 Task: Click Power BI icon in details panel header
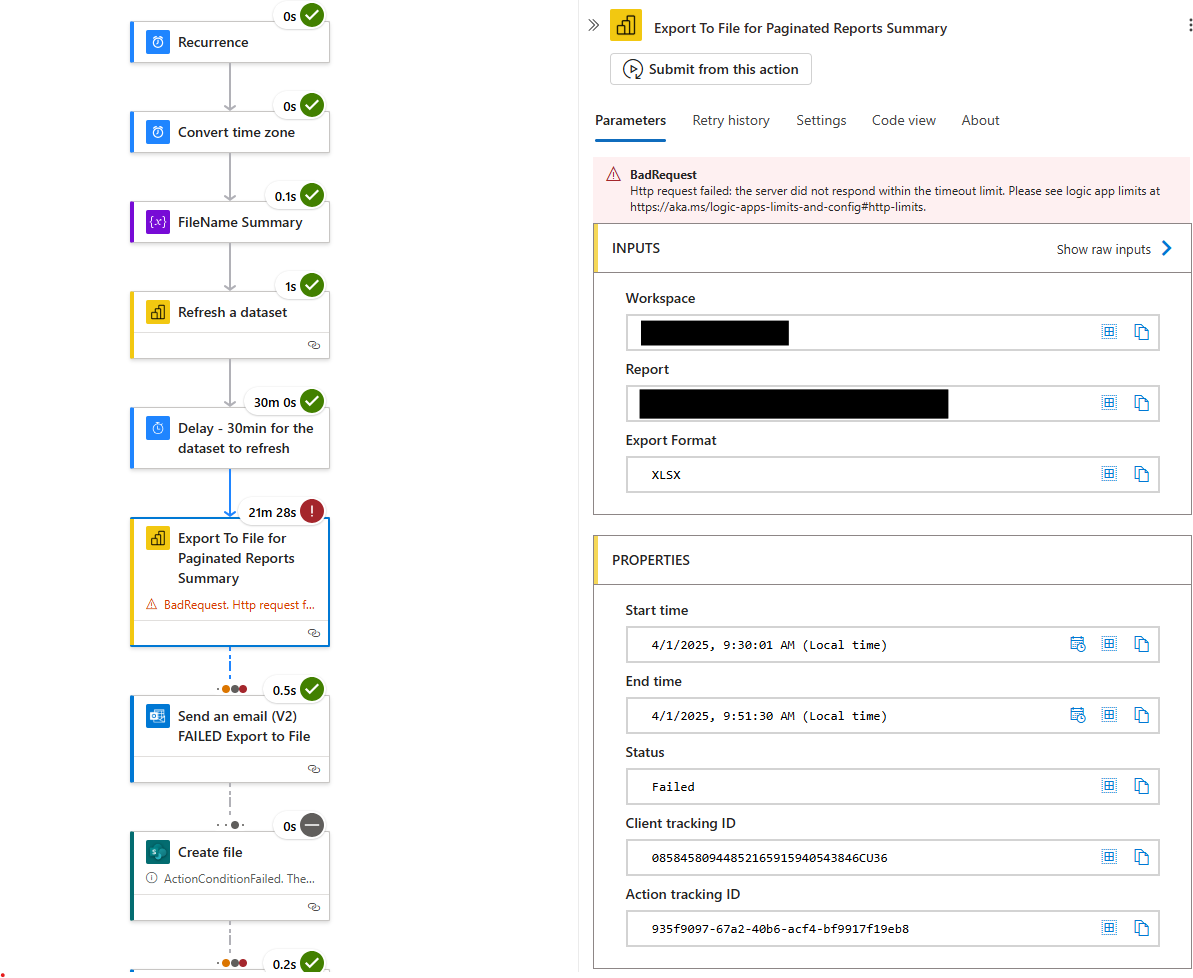coord(625,25)
